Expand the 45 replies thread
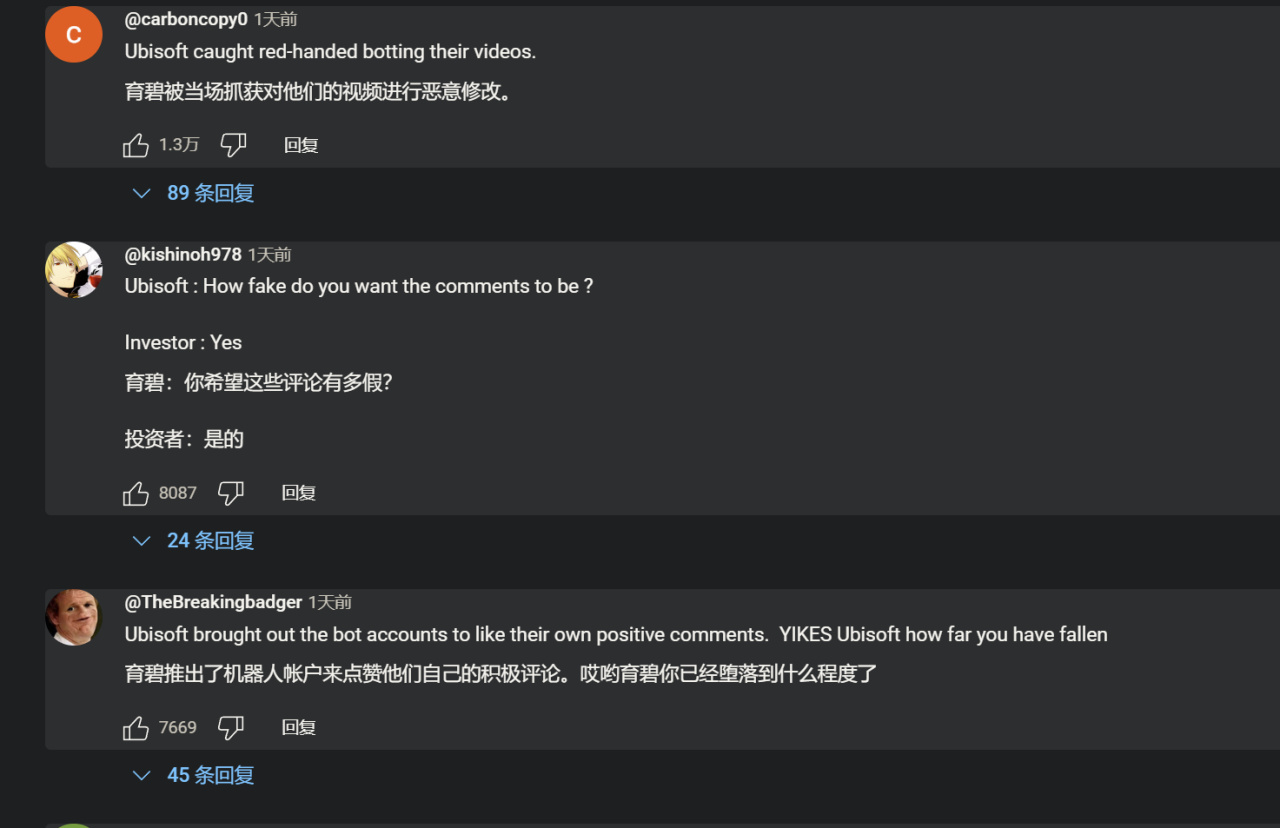This screenshot has width=1280, height=828. pos(194,775)
